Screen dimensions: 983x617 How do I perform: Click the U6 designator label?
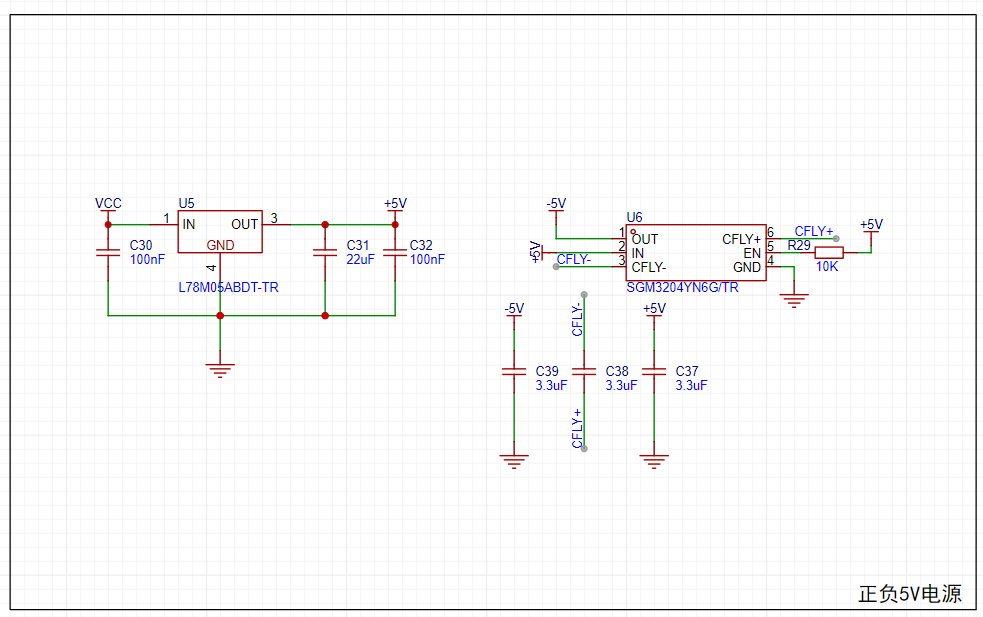(634, 217)
